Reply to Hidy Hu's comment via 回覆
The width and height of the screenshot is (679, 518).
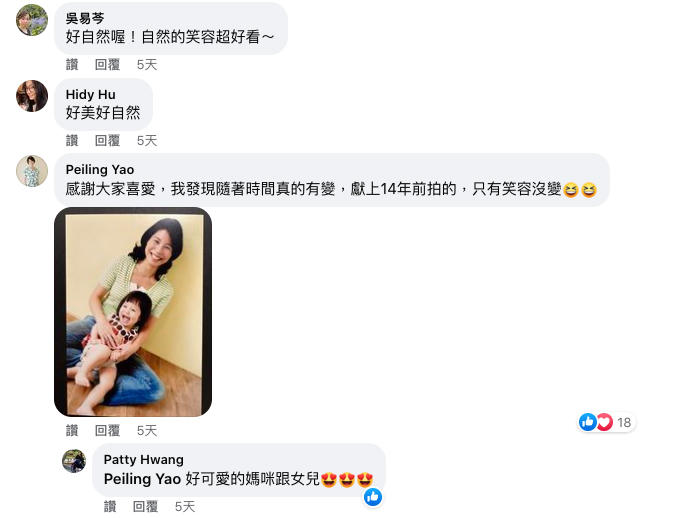[x=107, y=140]
